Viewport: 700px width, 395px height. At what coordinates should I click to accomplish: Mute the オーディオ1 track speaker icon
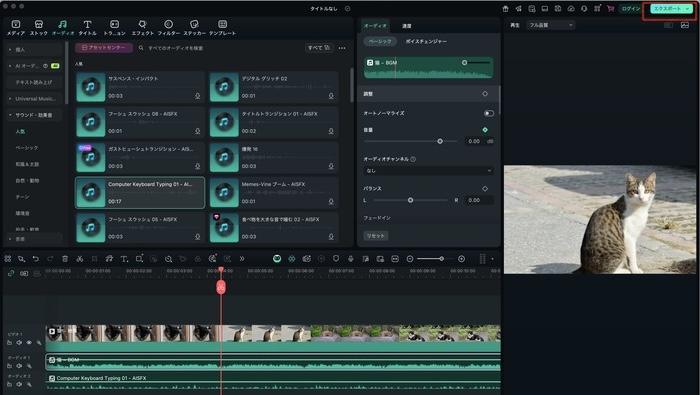point(19,366)
